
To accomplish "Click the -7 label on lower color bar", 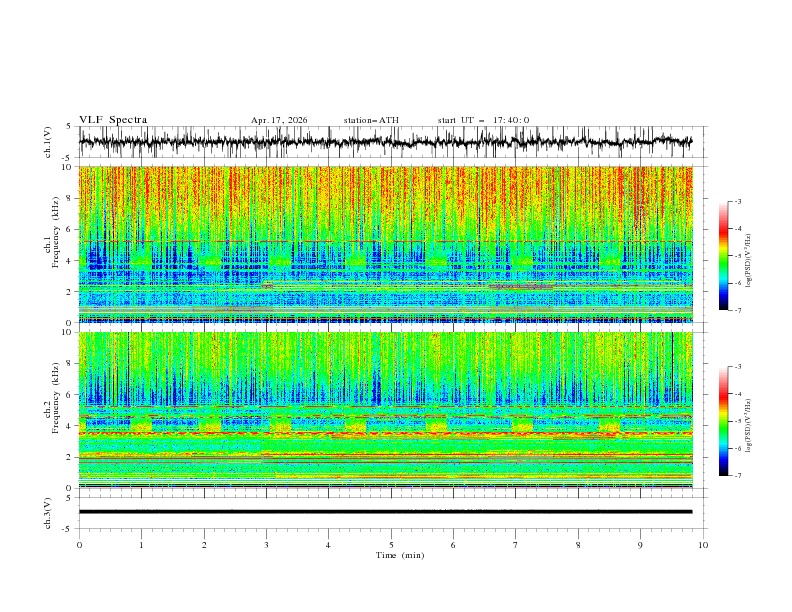I will pos(737,476).
